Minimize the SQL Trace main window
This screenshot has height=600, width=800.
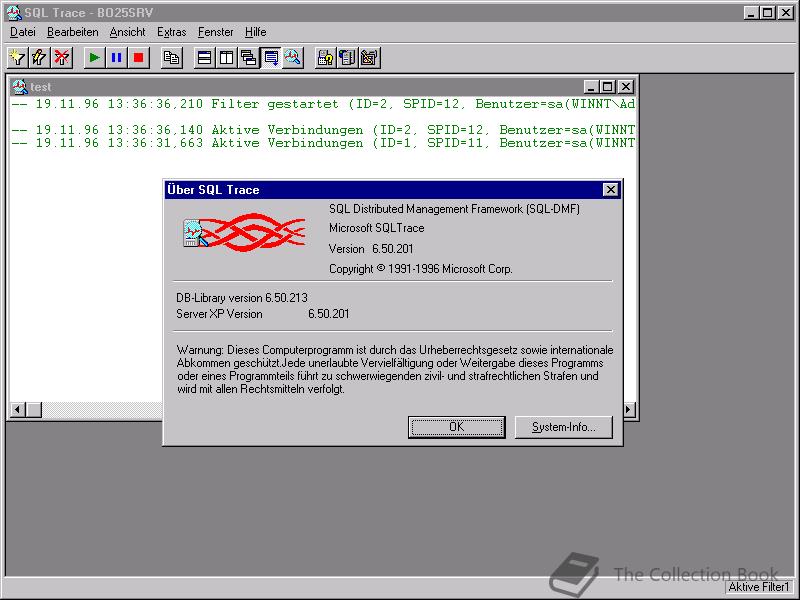pyautogui.click(x=751, y=13)
